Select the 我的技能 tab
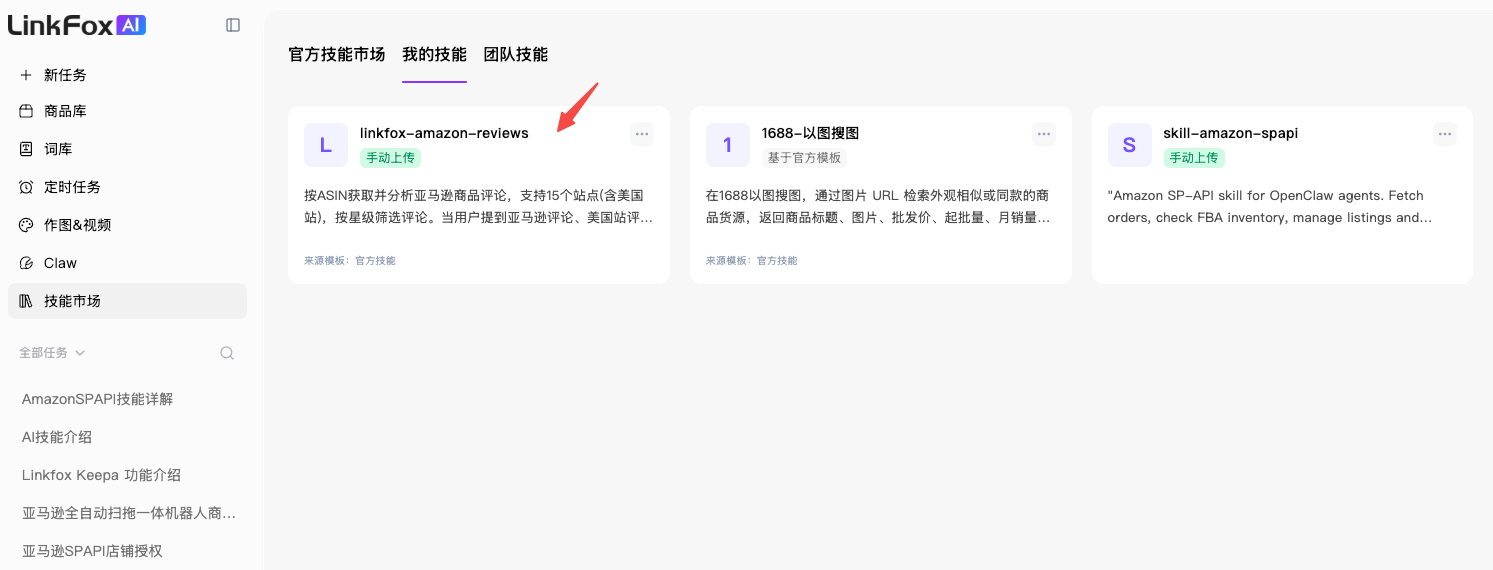 click(435, 54)
